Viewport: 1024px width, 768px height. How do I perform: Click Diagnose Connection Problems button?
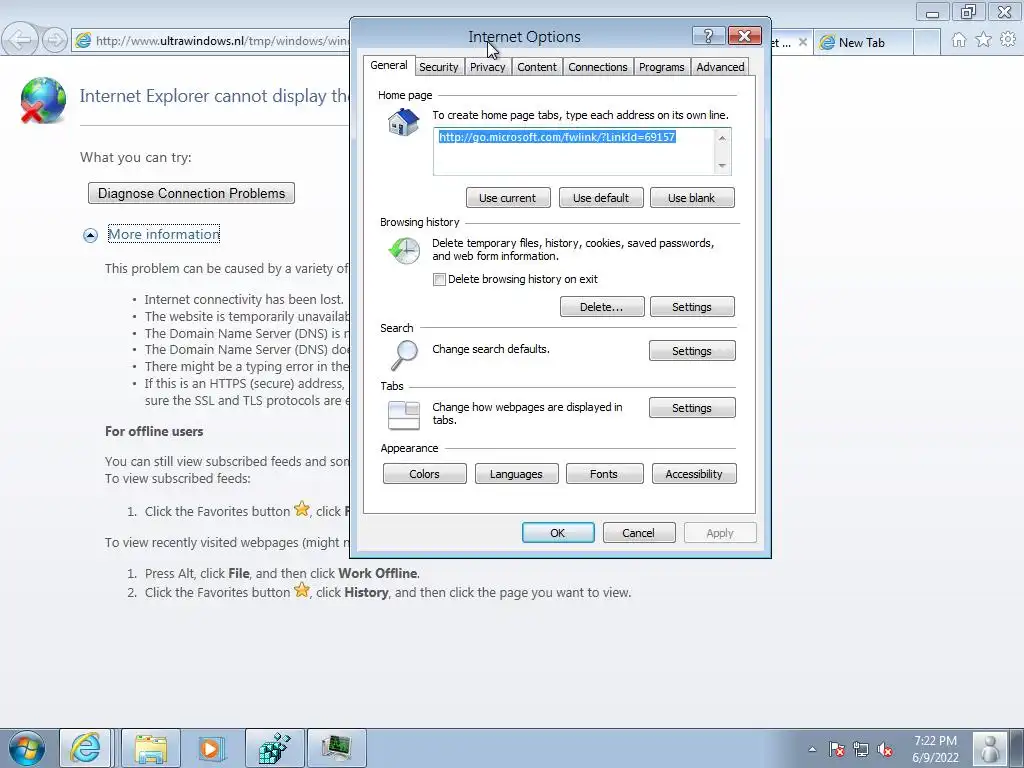(x=191, y=193)
